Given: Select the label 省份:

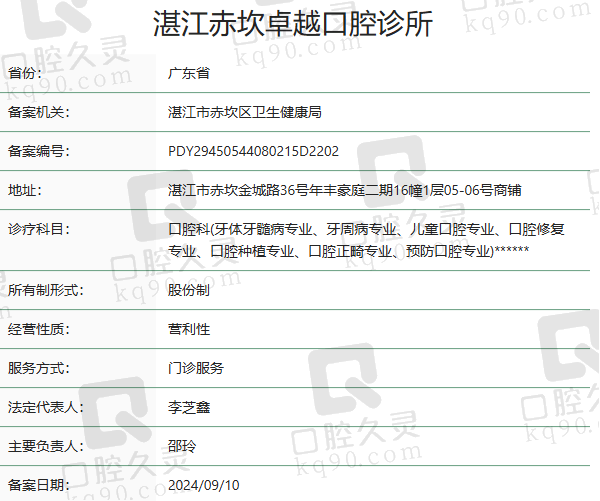Looking at the screenshot, I should click(25, 73).
